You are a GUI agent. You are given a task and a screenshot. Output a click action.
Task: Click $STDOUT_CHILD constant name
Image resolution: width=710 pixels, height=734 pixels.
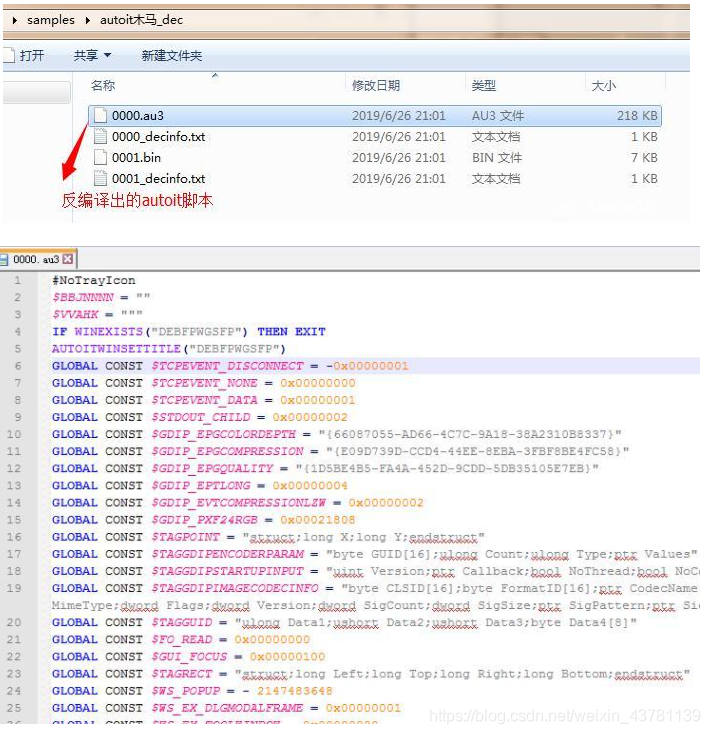(x=201, y=418)
